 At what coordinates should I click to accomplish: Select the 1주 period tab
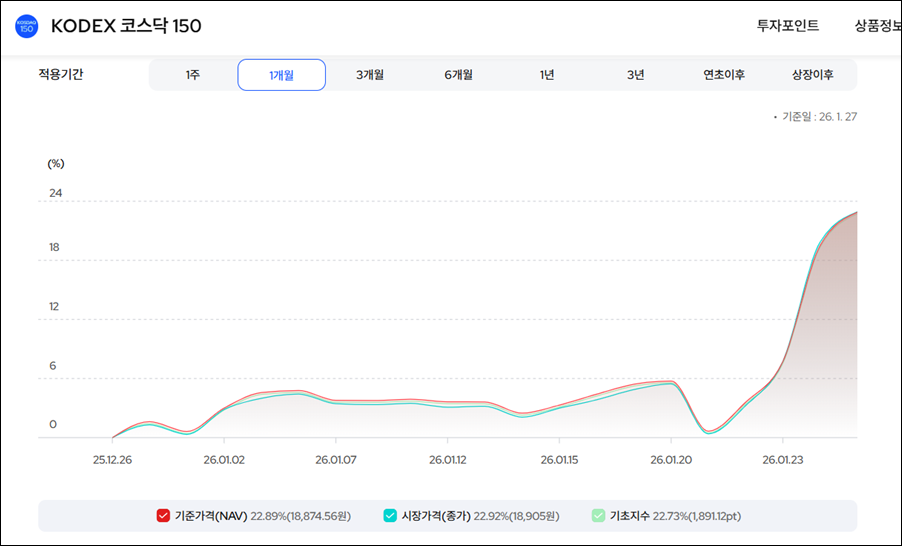click(193, 75)
